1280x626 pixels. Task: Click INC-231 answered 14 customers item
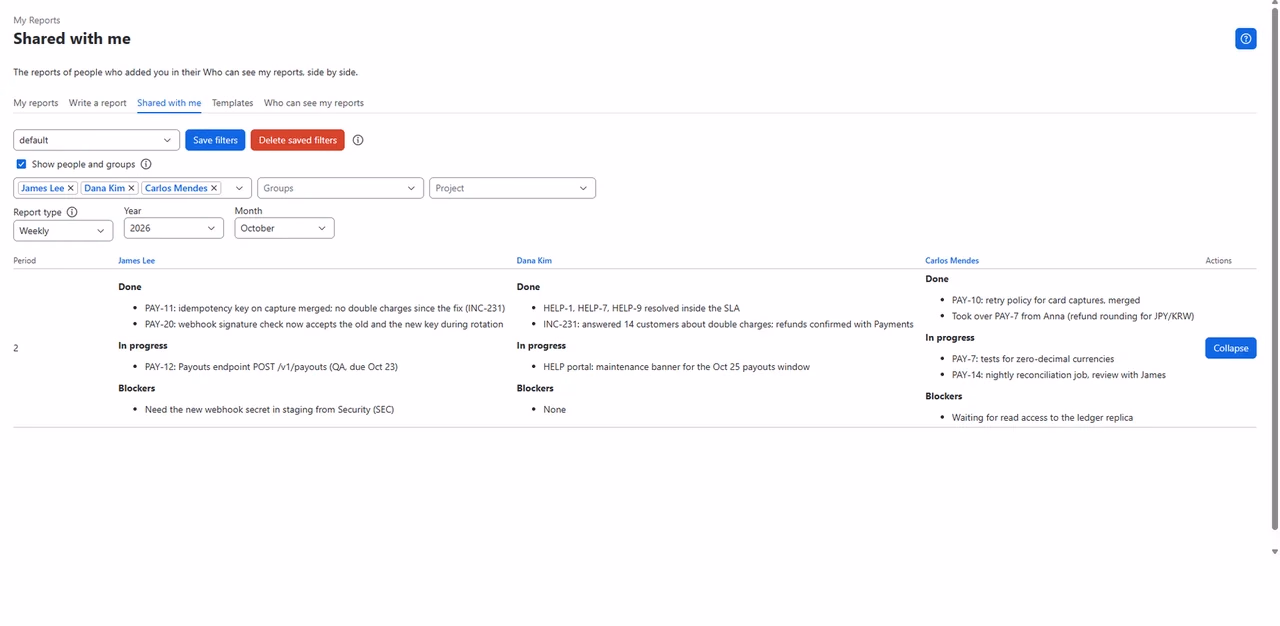click(728, 324)
